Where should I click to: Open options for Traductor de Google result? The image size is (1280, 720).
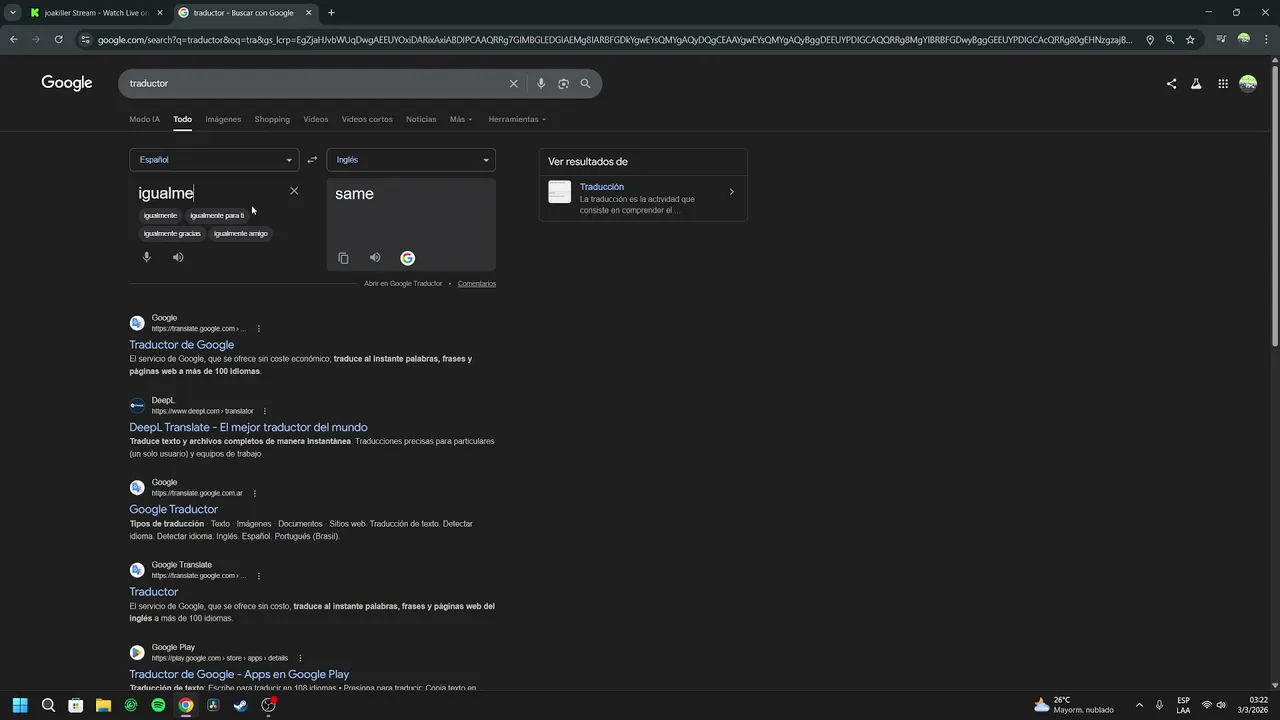(x=259, y=329)
